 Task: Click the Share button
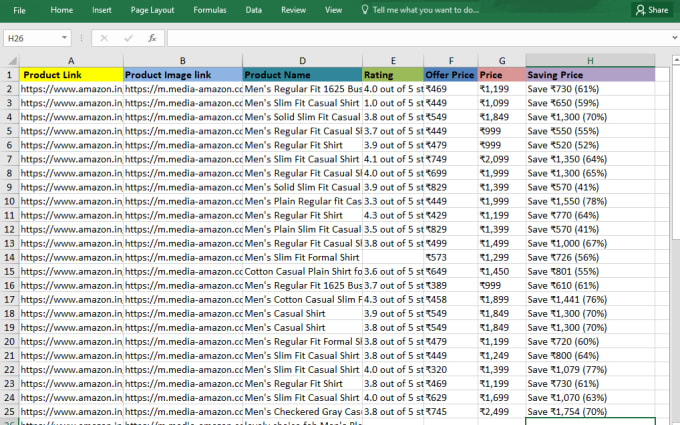652,10
